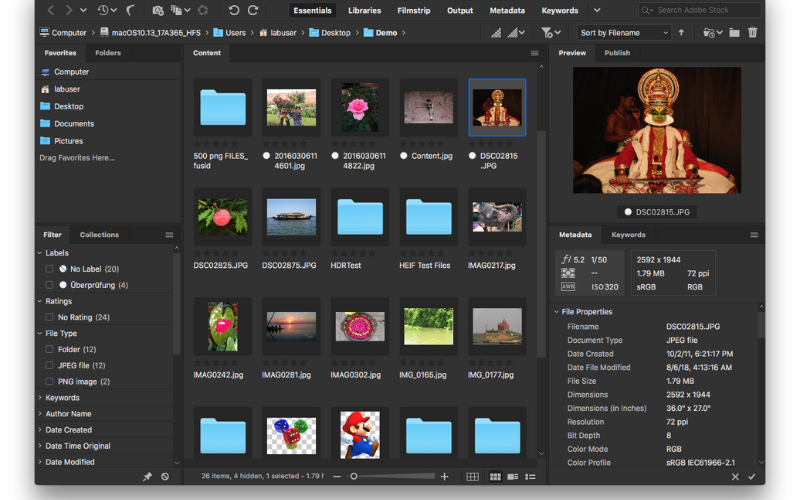Tick the PNG image filter checkbox

click(x=49, y=381)
